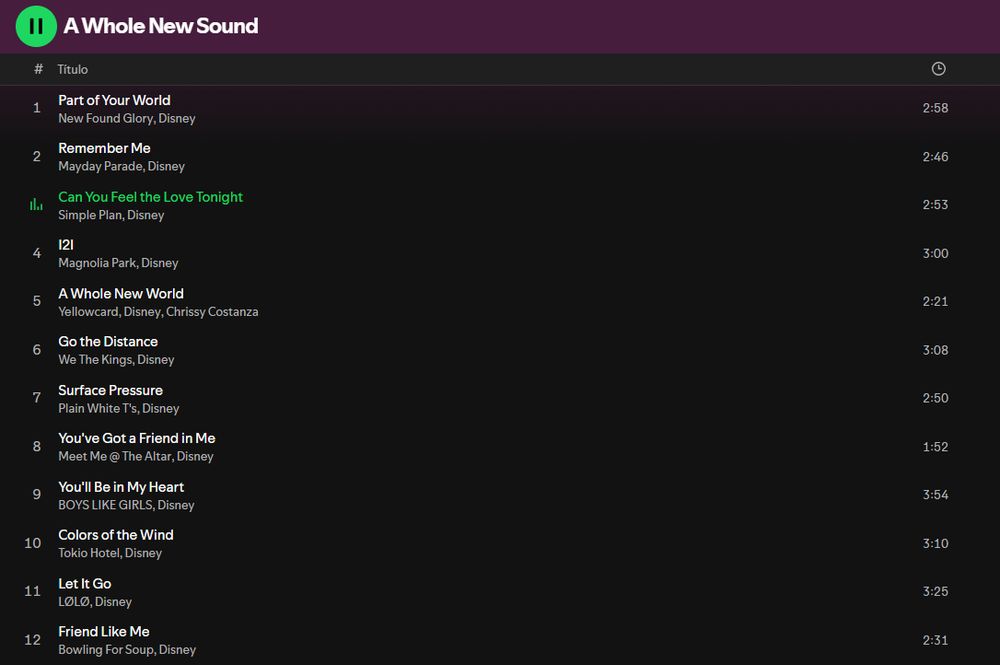Click track number 8
The width and height of the screenshot is (1000, 665).
36,446
